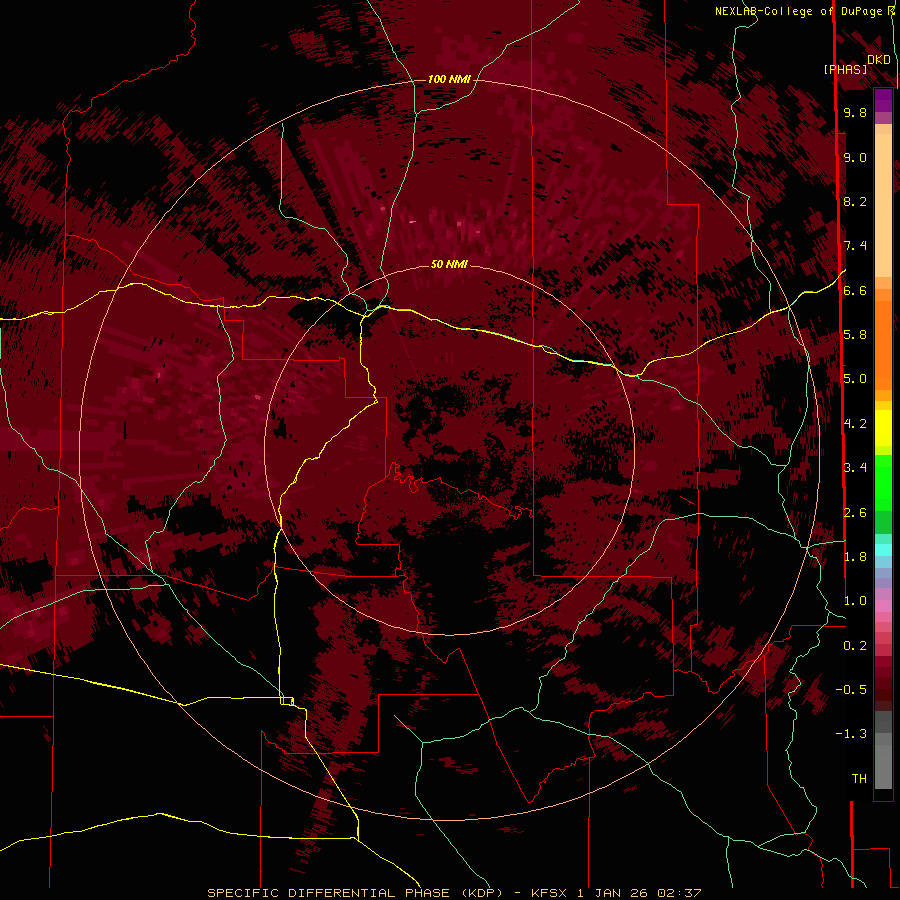
Task: Click the 3.4 legend value
Action: (855, 468)
